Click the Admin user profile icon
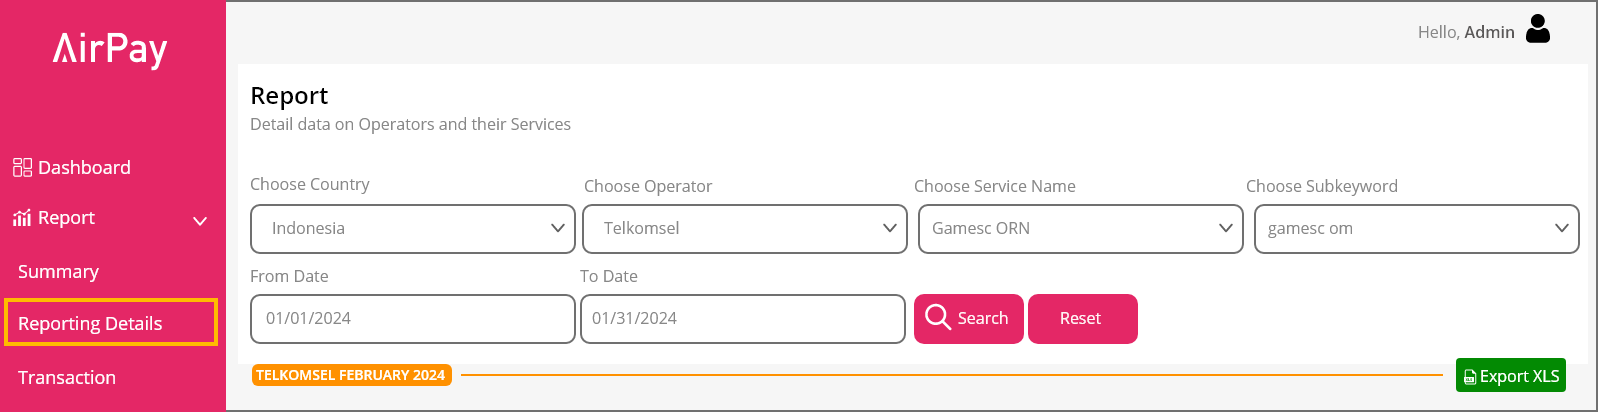 1538,30
